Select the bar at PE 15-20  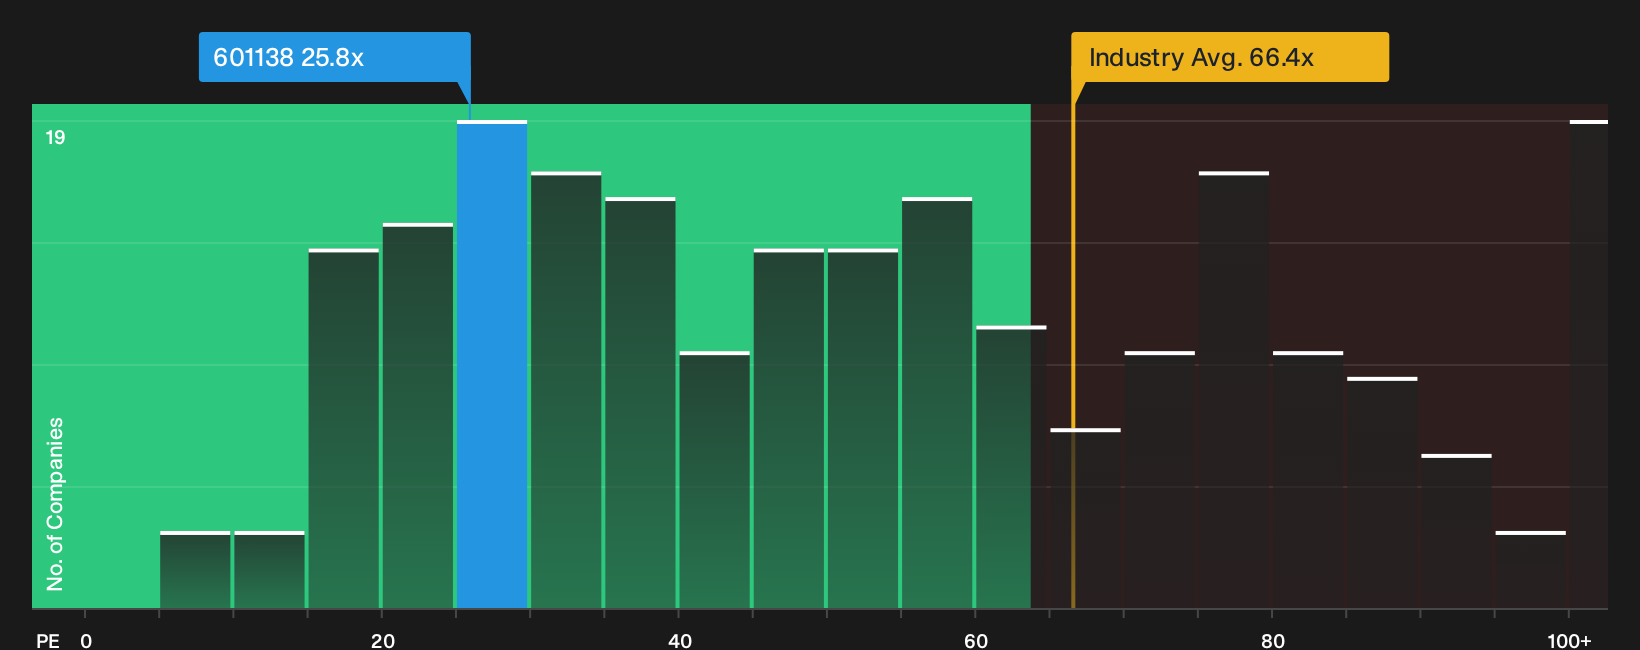click(x=344, y=429)
